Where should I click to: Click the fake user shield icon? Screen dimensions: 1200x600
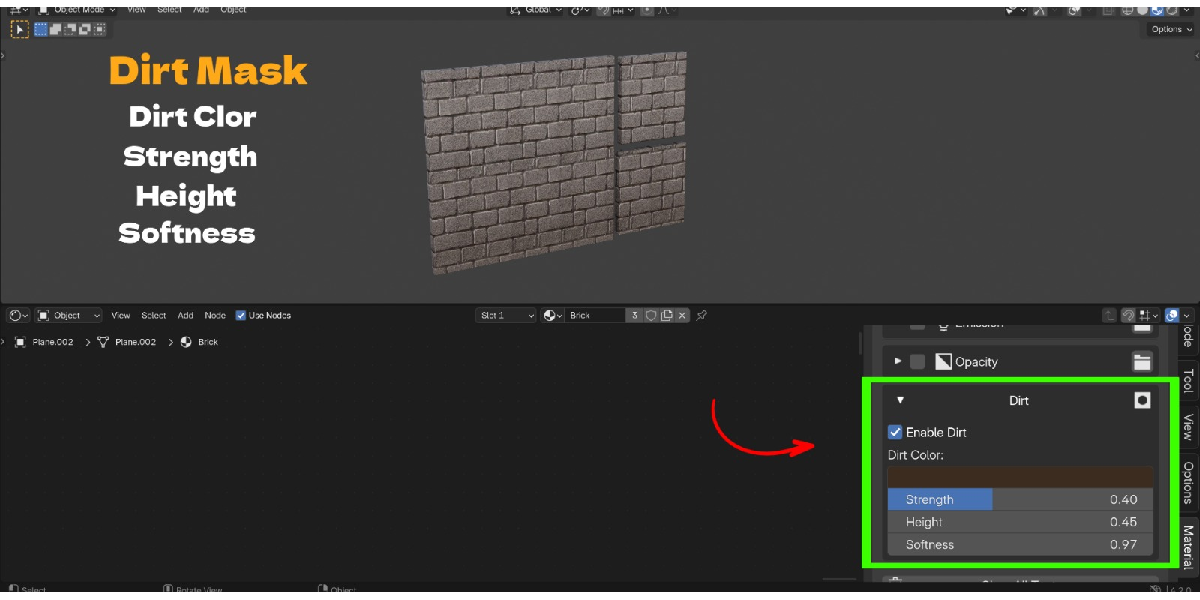[651, 315]
